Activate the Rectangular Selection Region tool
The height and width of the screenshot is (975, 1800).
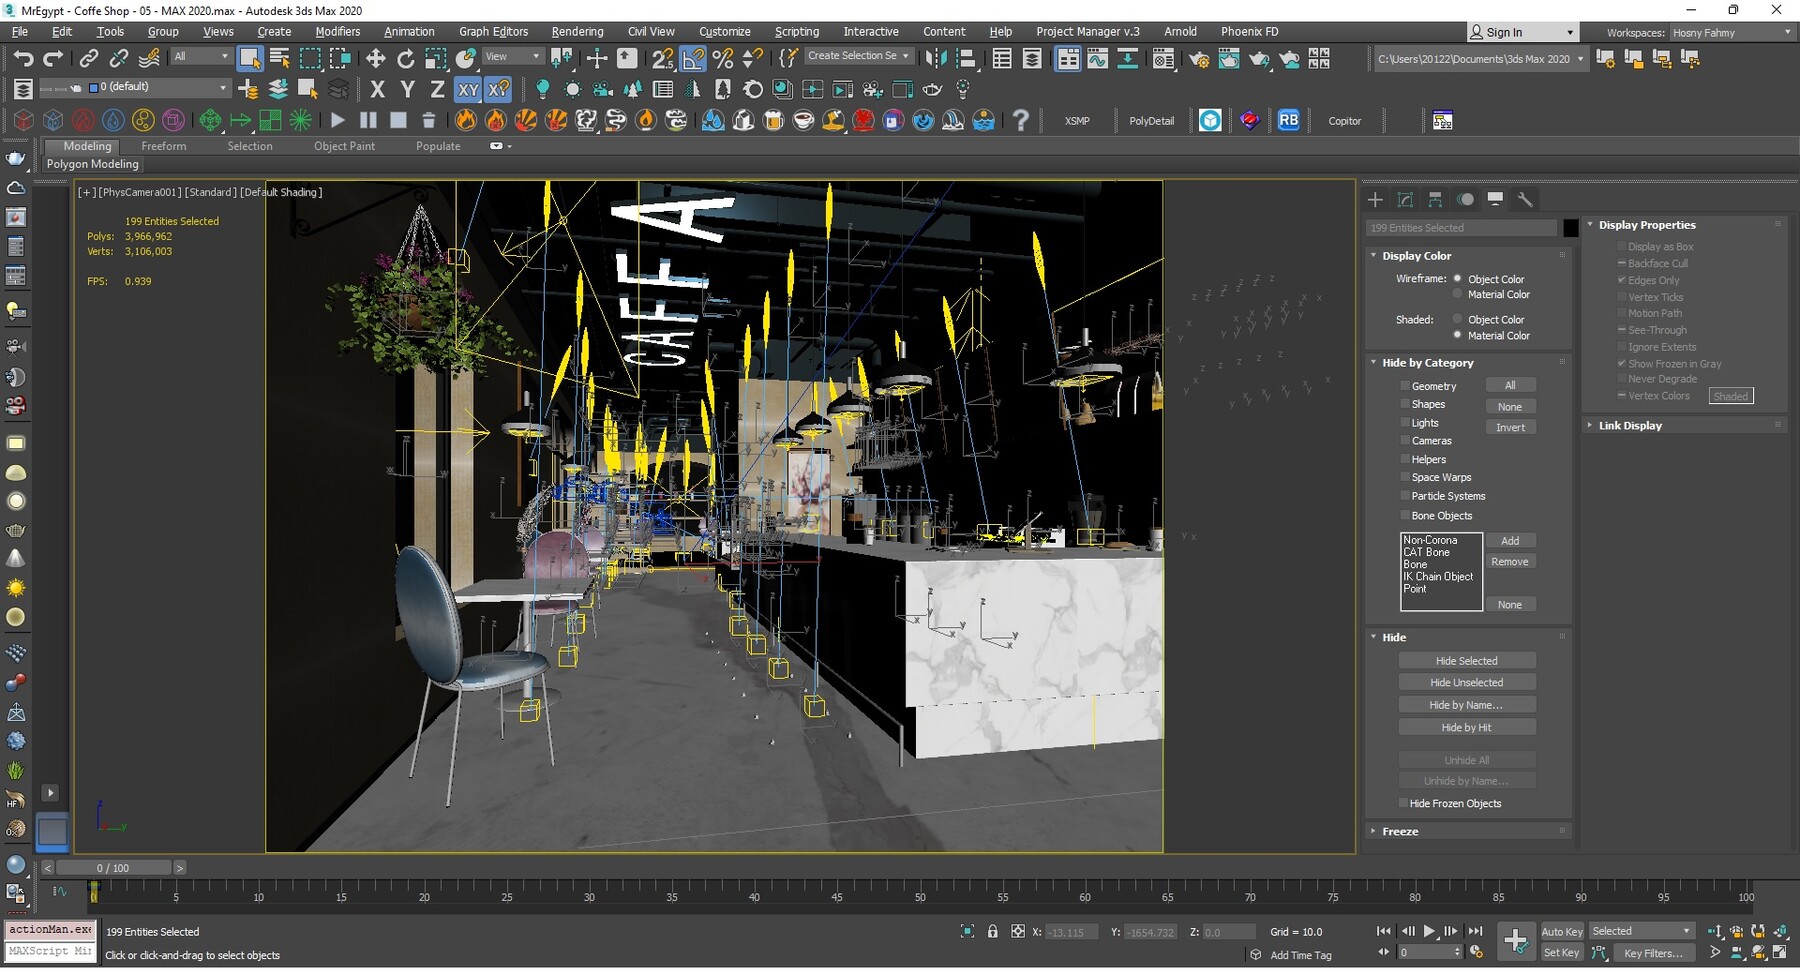pos(311,57)
